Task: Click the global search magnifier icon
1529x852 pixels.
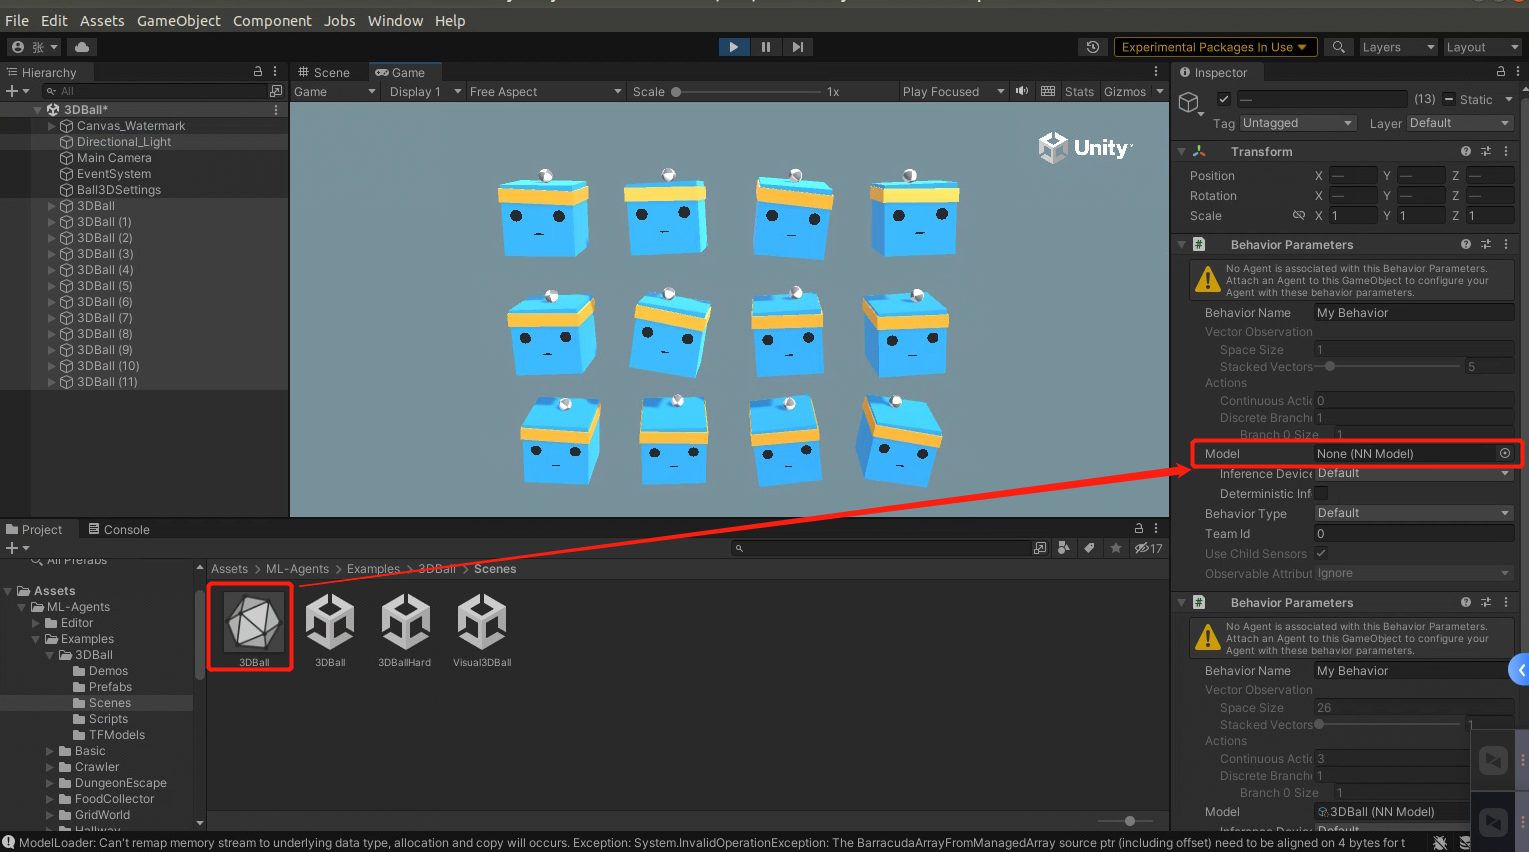Action: pyautogui.click(x=1338, y=47)
